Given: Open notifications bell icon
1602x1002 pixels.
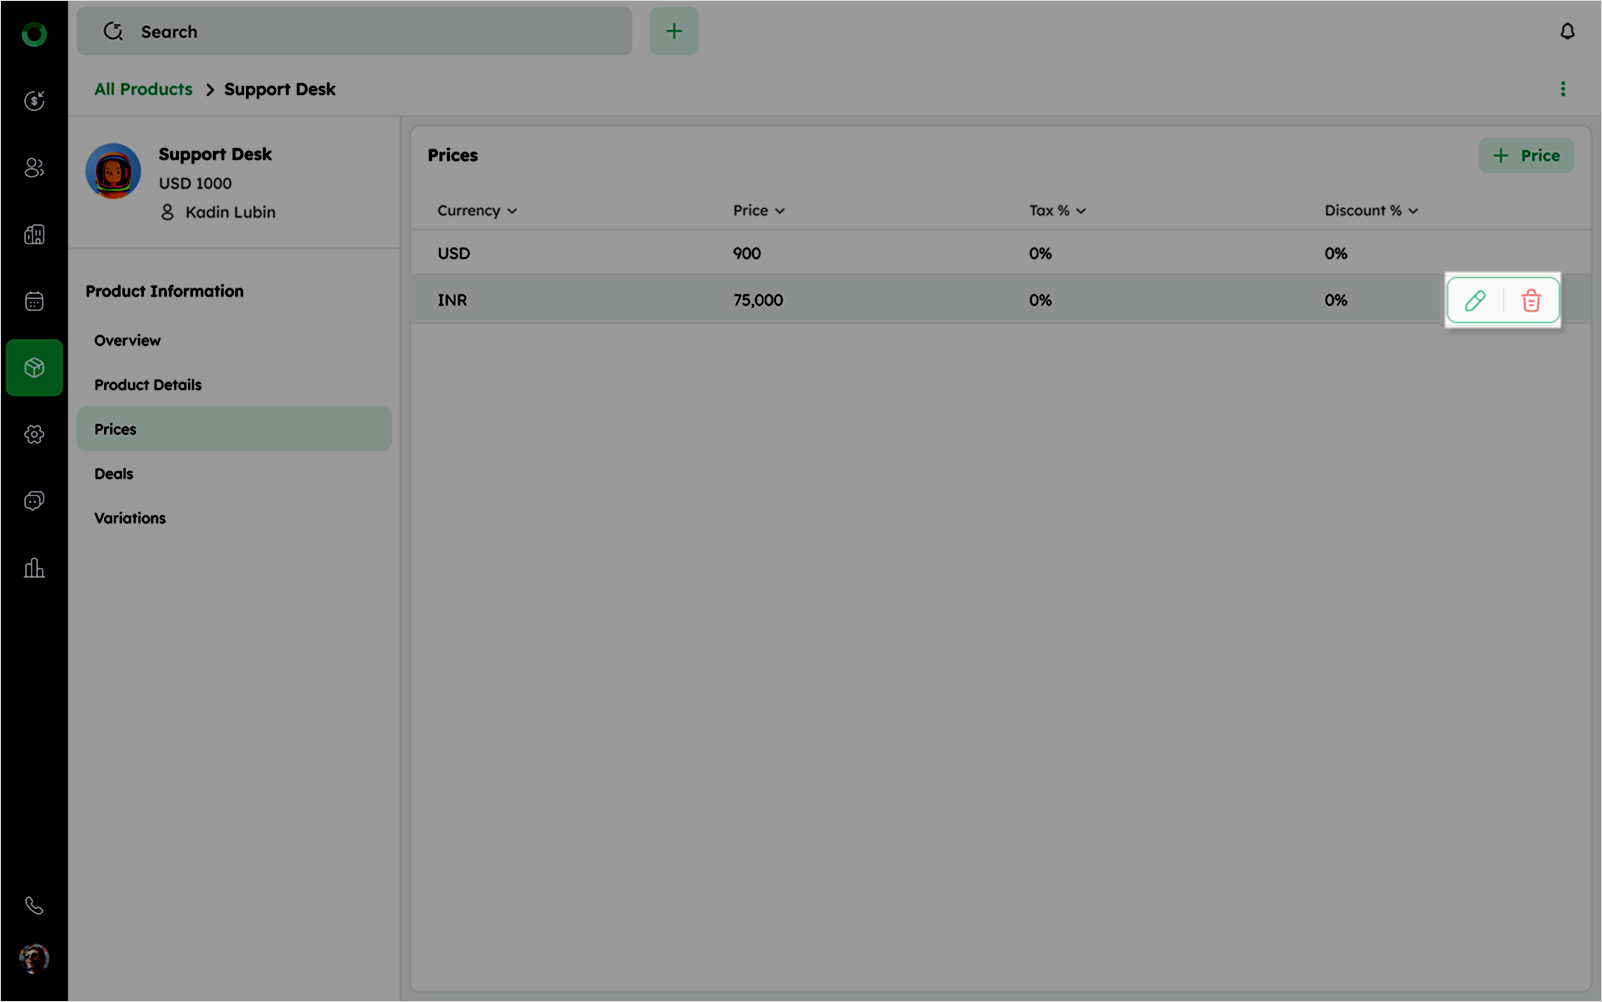Looking at the screenshot, I should click(x=1567, y=32).
